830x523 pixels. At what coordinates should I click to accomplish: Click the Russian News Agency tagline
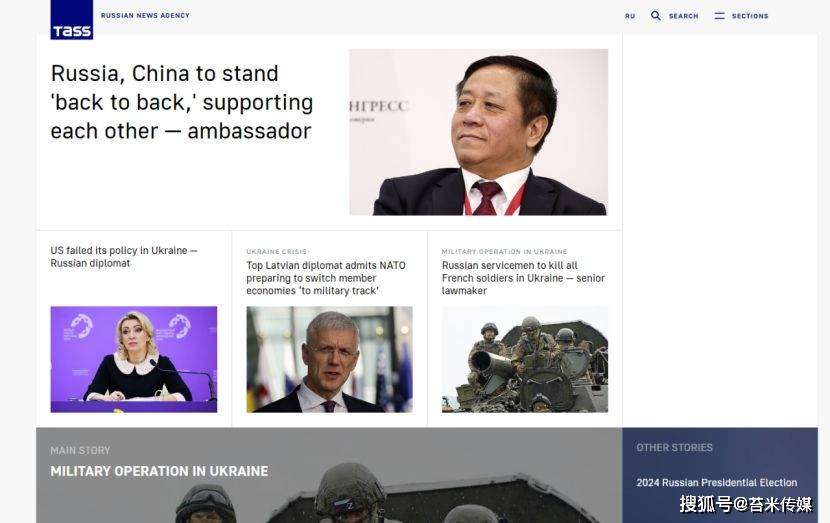[x=145, y=16]
